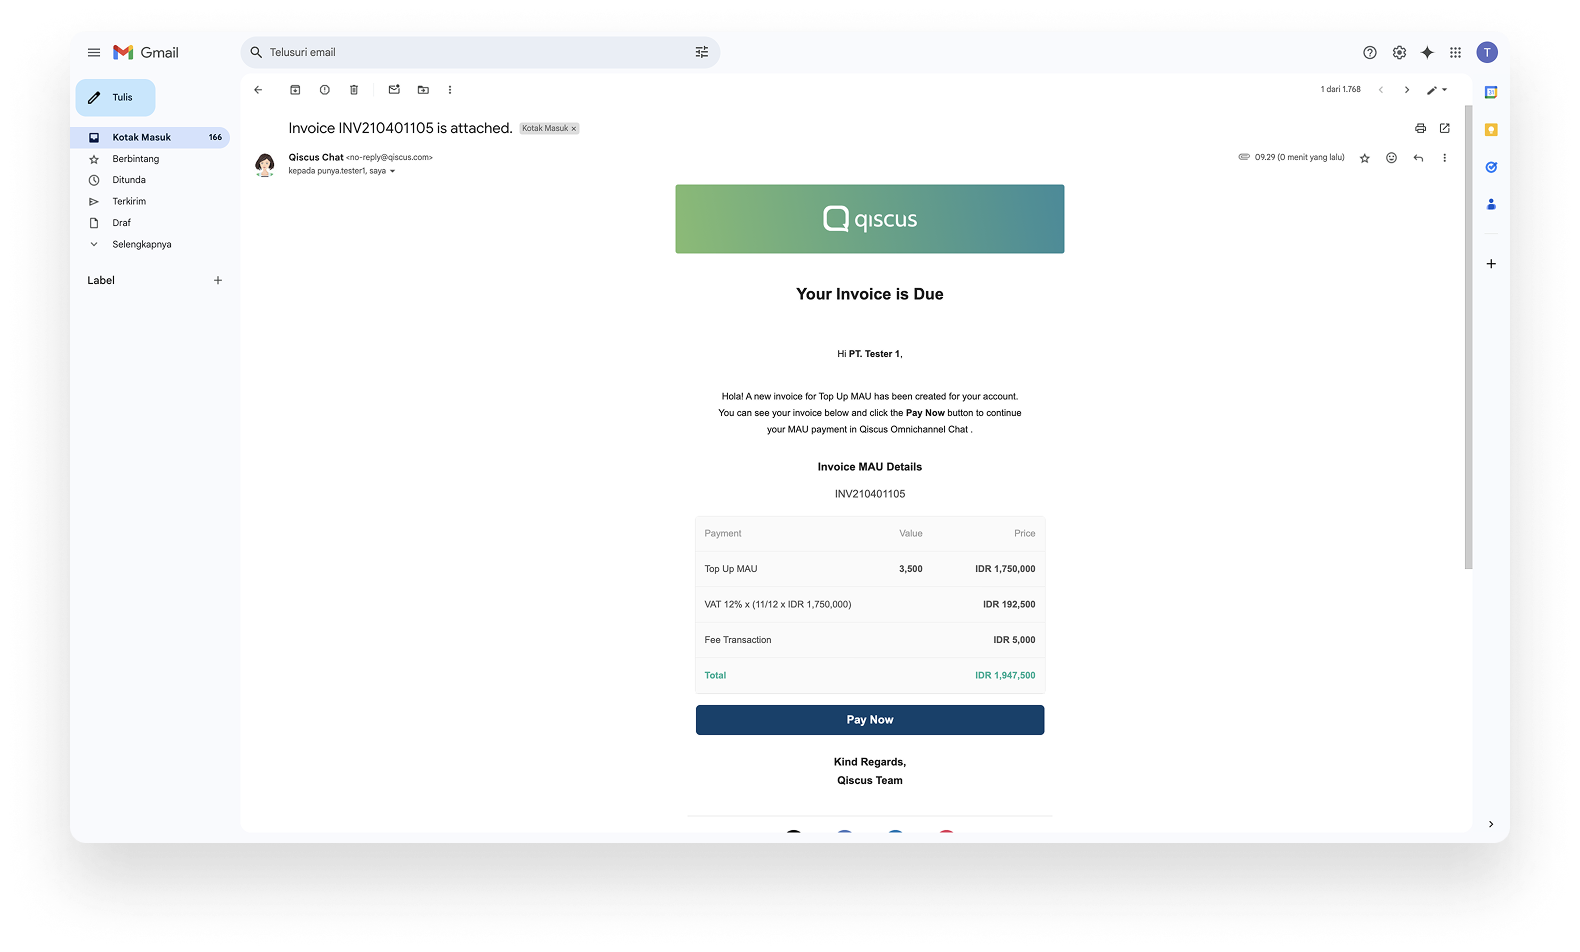The image size is (1580, 952).
Task: Click the Pay Now button
Action: pyautogui.click(x=870, y=720)
